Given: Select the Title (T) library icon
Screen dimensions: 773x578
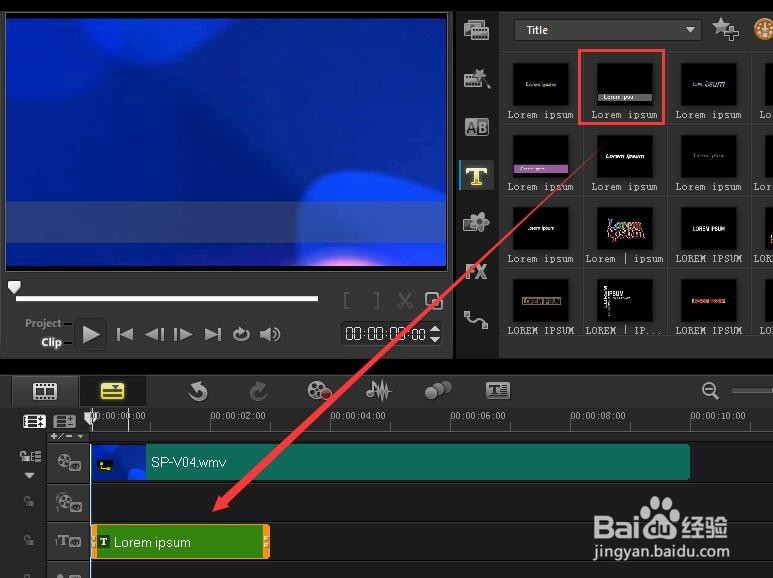Looking at the screenshot, I should [x=476, y=176].
